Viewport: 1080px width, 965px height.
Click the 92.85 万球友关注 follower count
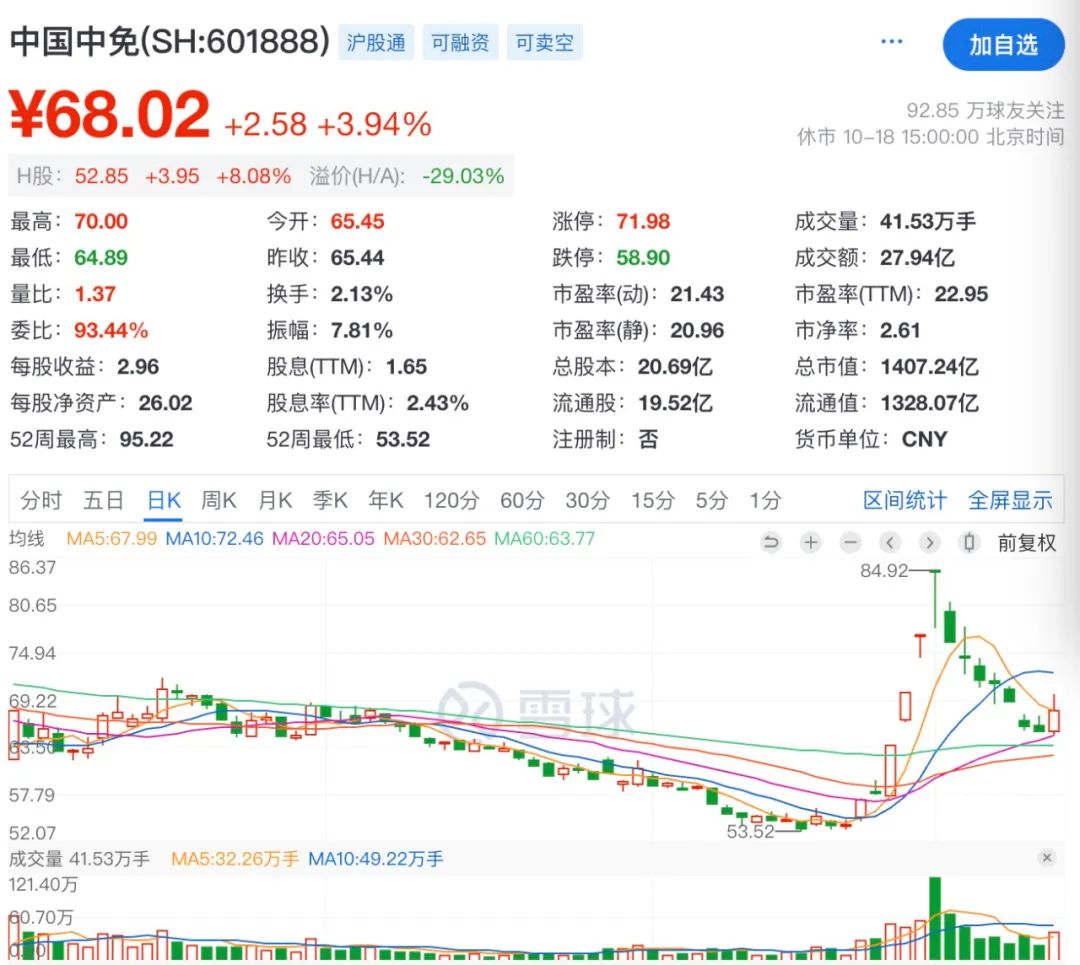(x=985, y=110)
